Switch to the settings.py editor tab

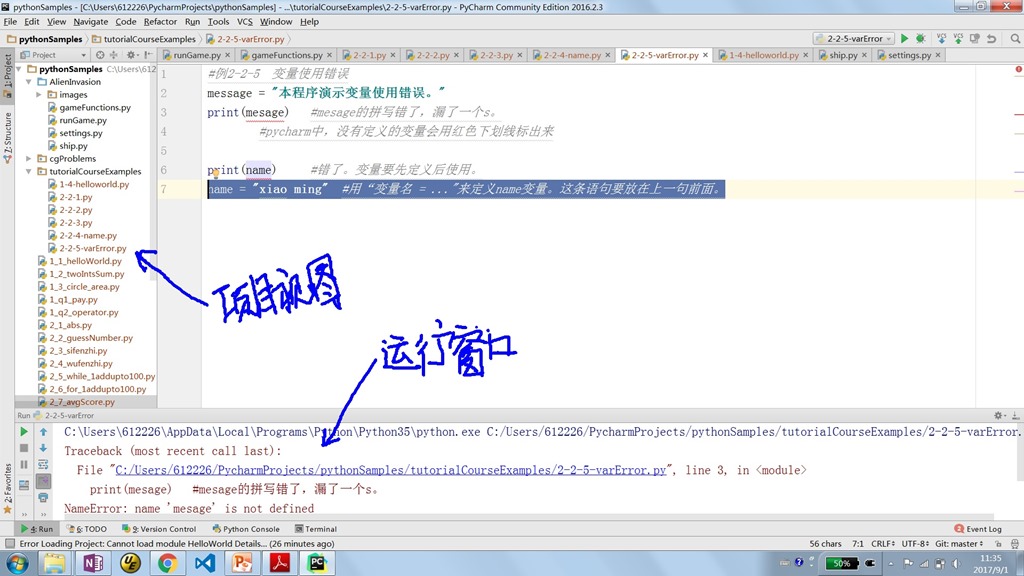909,55
